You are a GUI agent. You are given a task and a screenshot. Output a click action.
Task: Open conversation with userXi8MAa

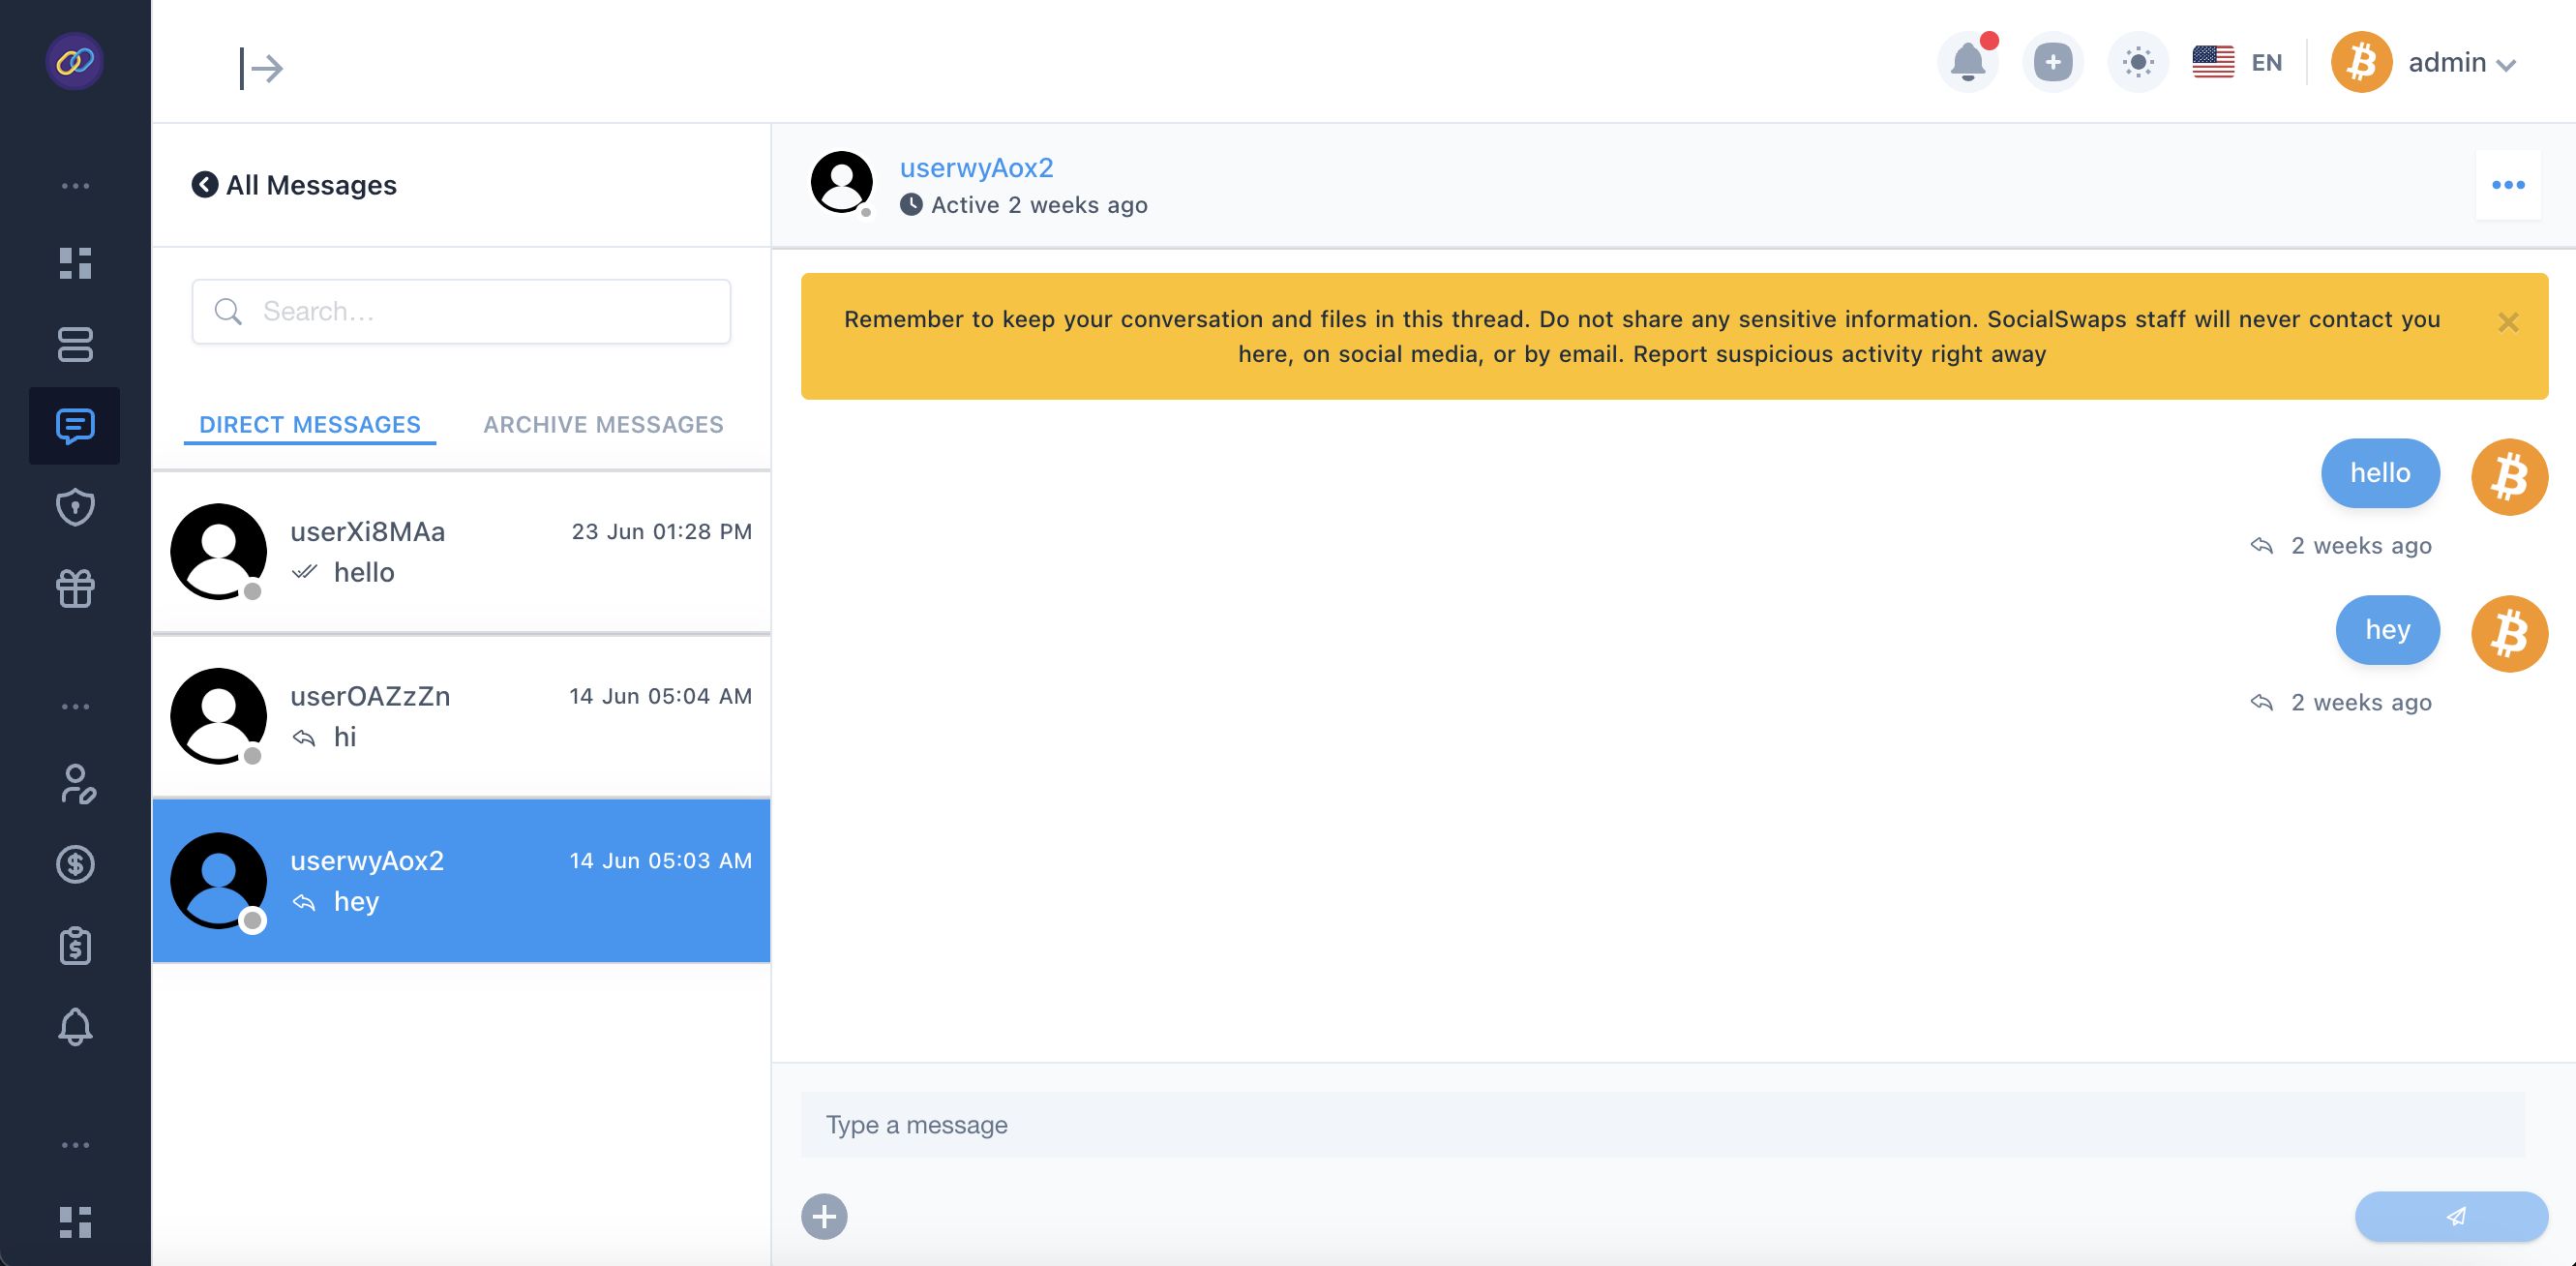click(x=461, y=552)
